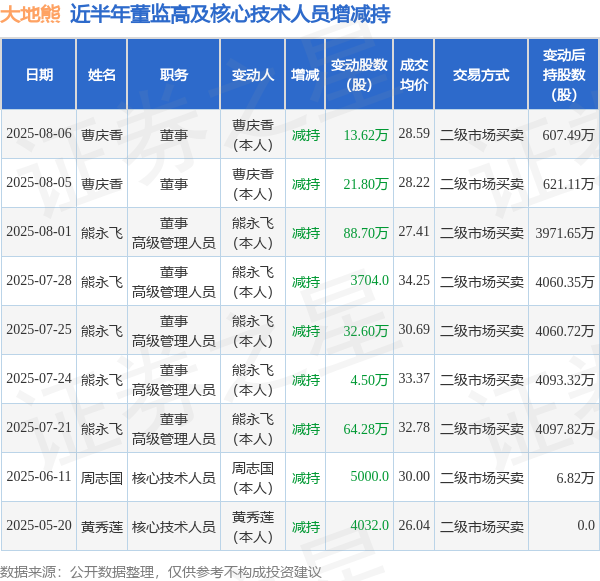600x581 pixels.
Task: Click the 变动股数(股) column header
Action: click(359, 75)
